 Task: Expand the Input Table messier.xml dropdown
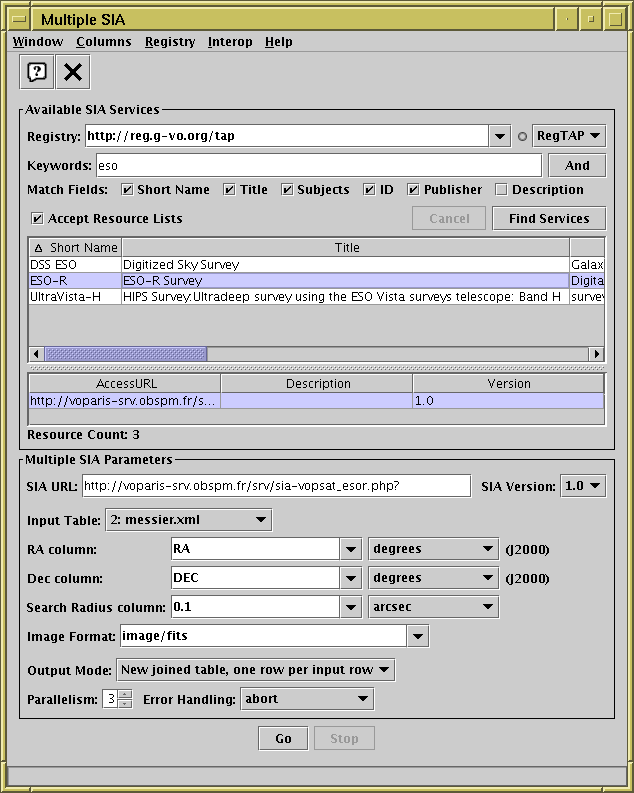[188, 519]
